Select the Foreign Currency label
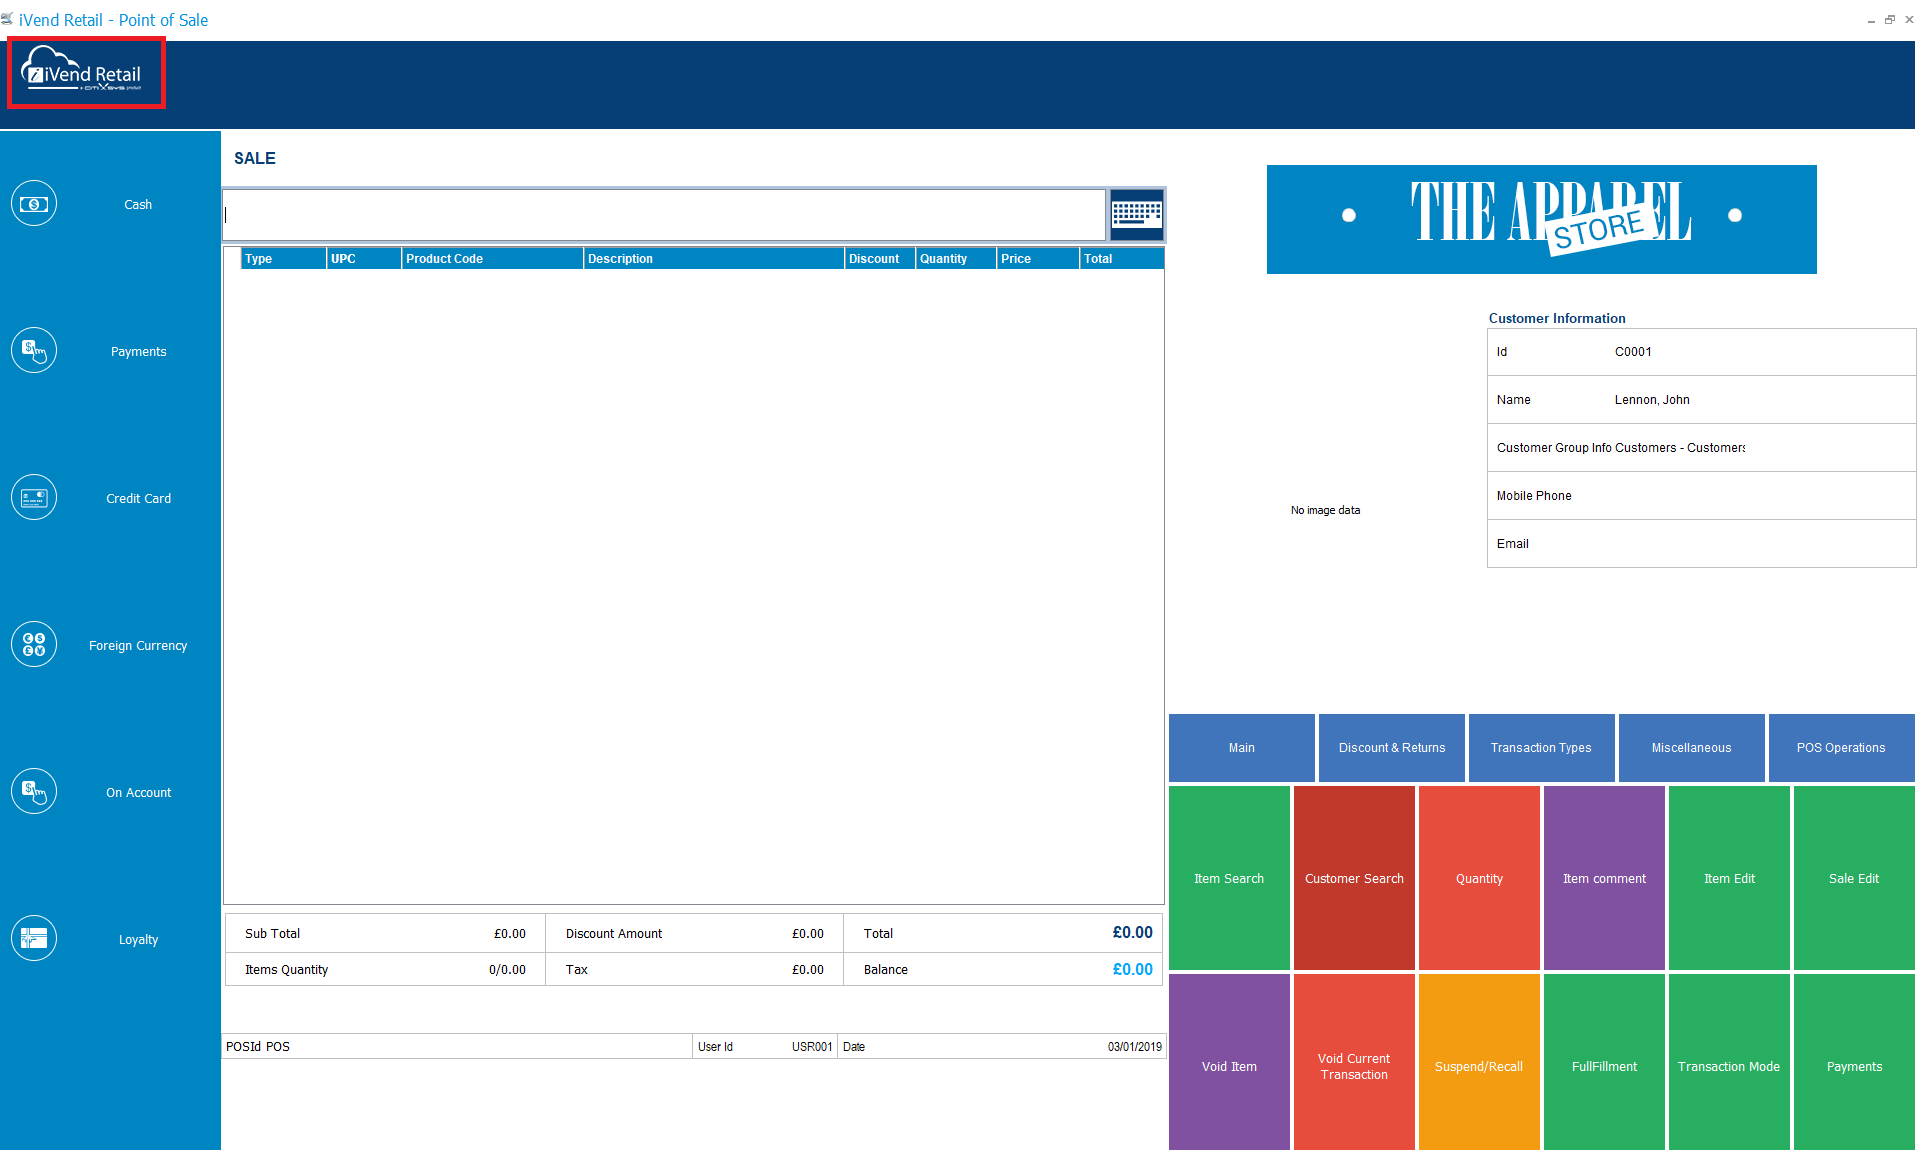The height and width of the screenshot is (1150, 1917). click(x=138, y=646)
